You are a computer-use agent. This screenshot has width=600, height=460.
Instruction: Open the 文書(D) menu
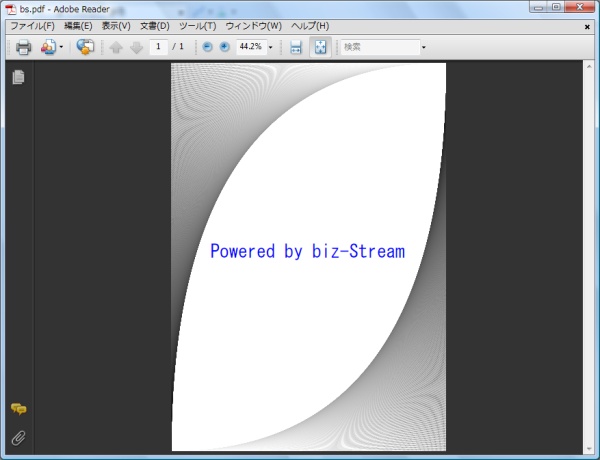[155, 26]
